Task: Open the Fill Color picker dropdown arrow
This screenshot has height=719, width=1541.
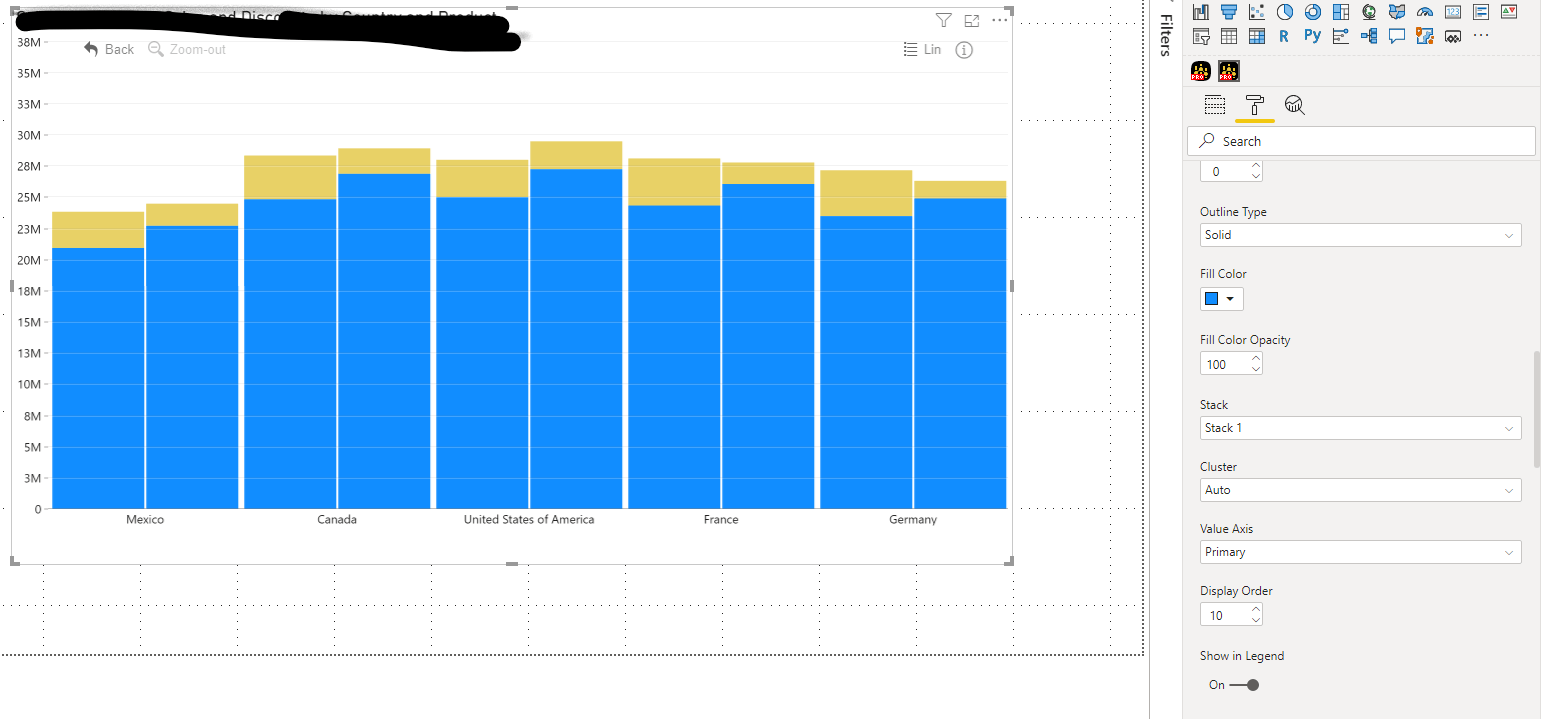Action: [1231, 299]
